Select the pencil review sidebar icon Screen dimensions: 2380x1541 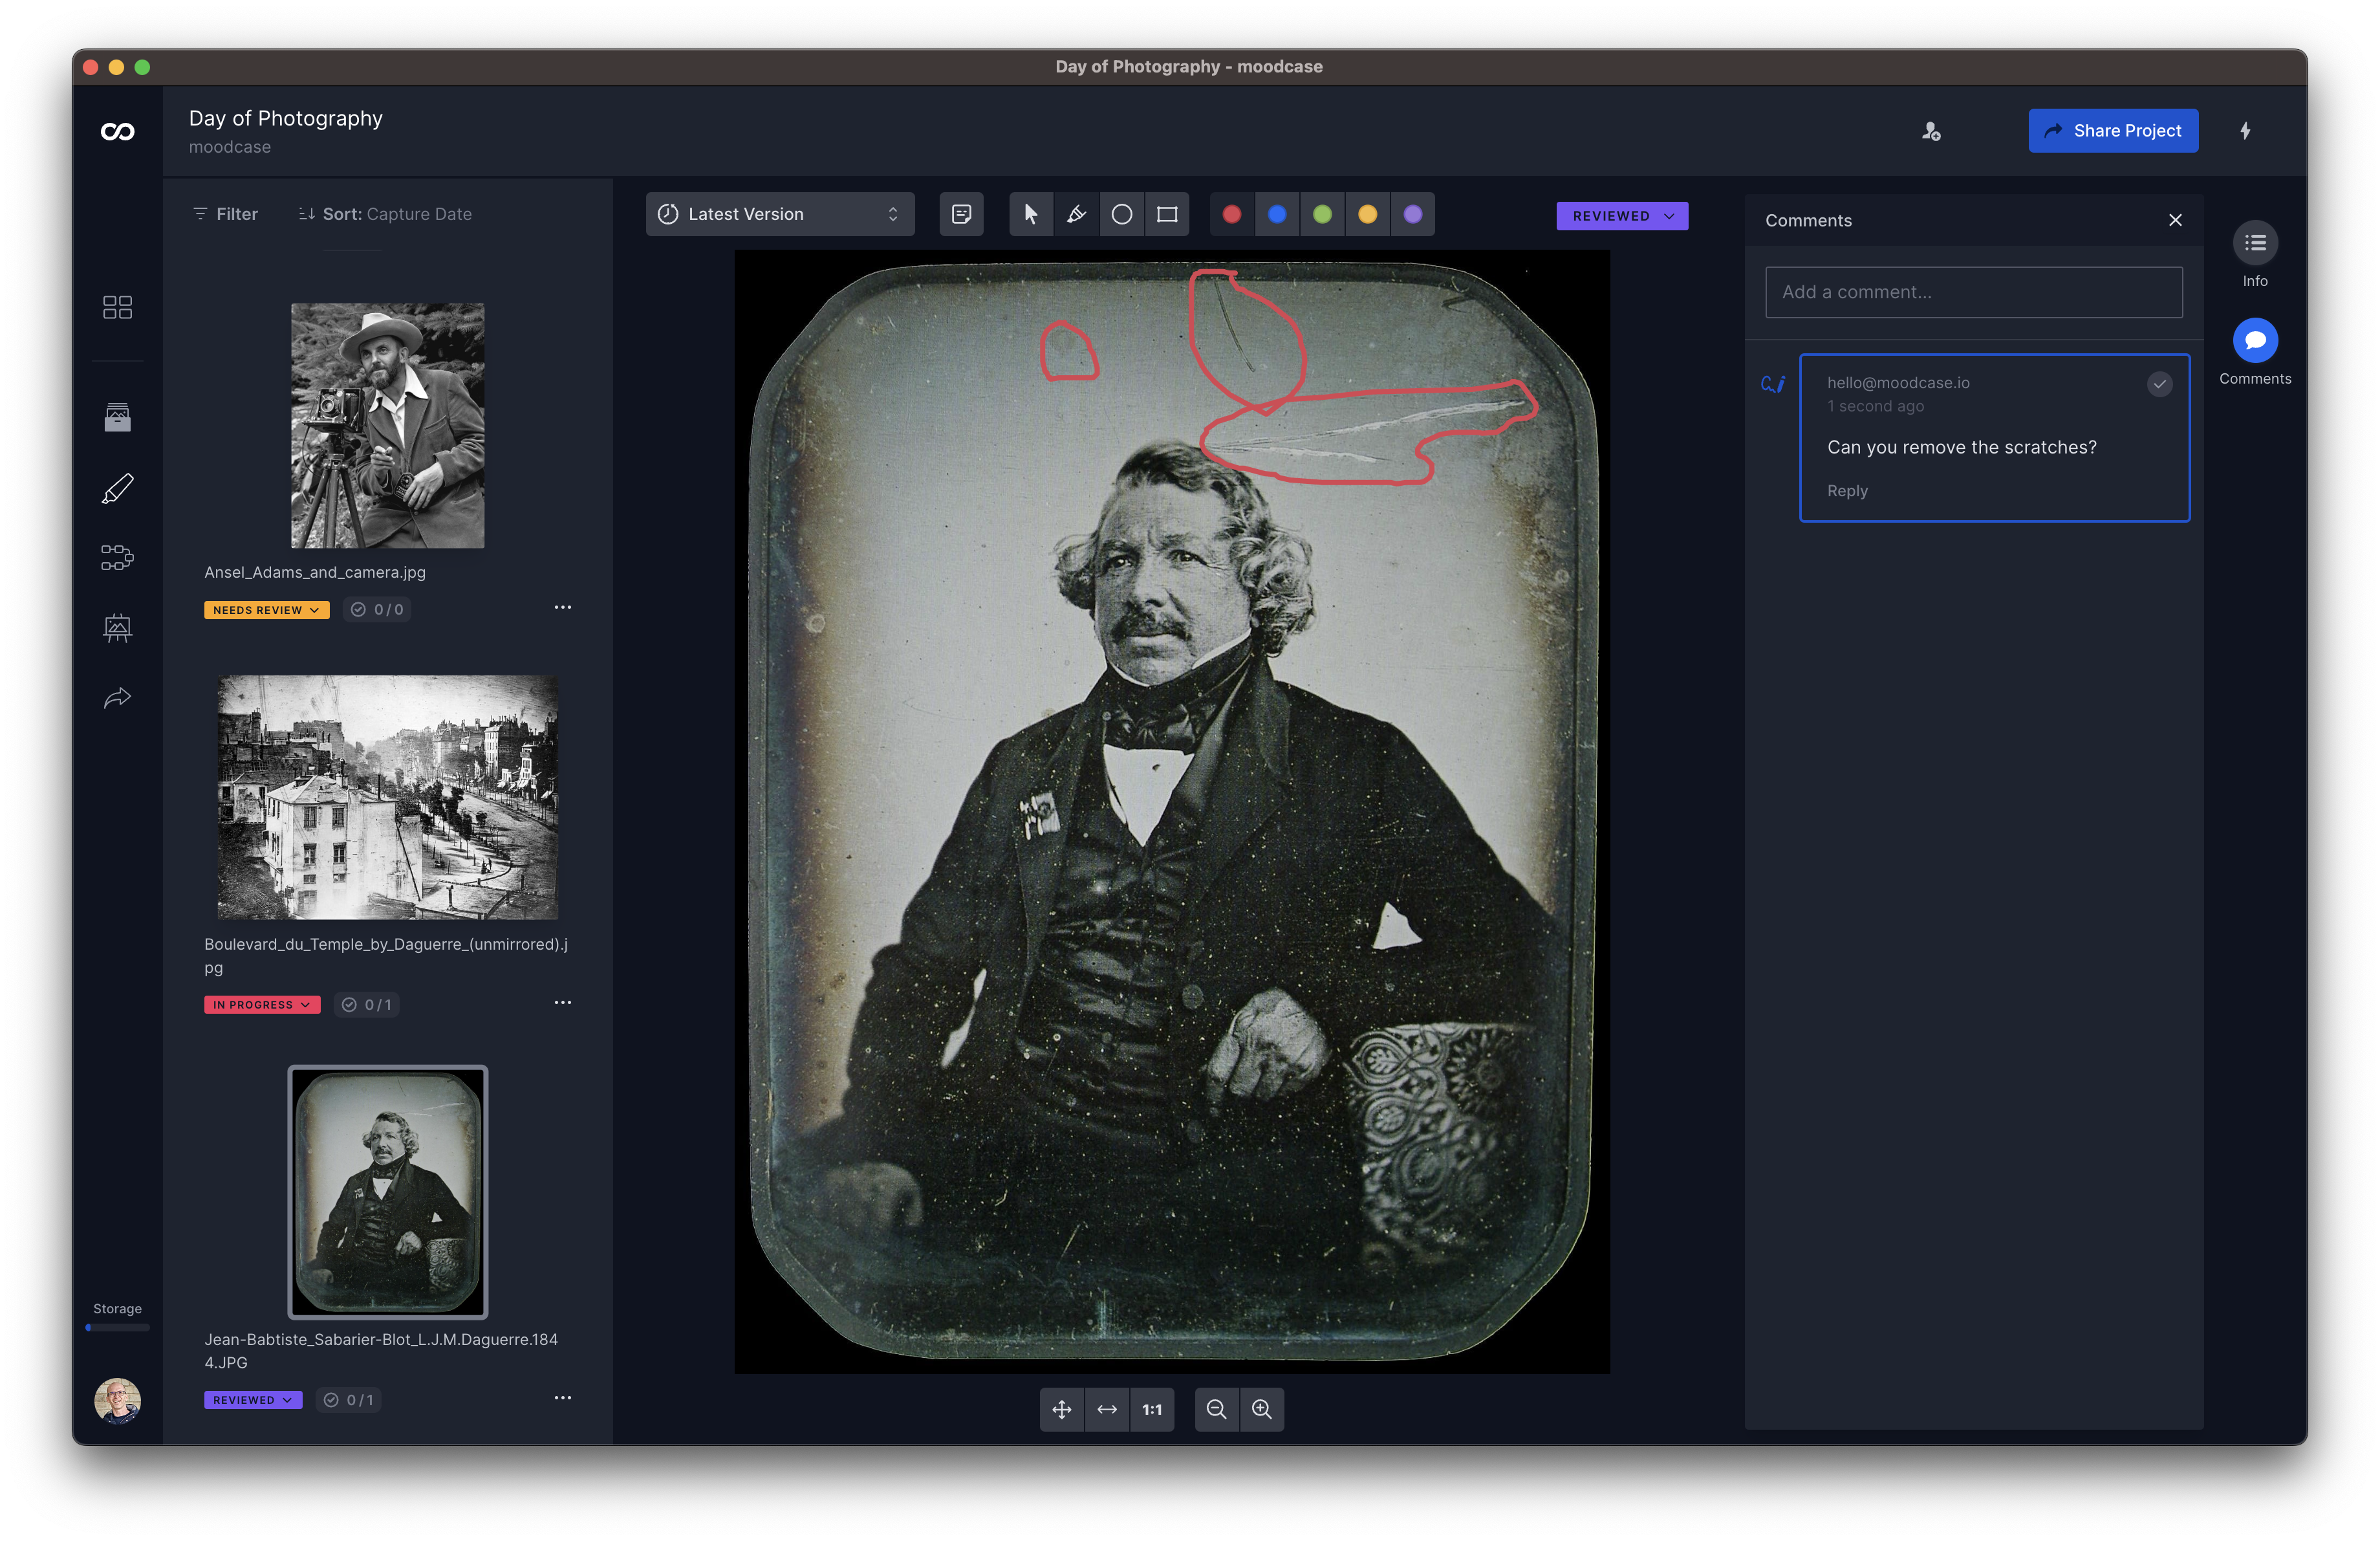coord(117,488)
